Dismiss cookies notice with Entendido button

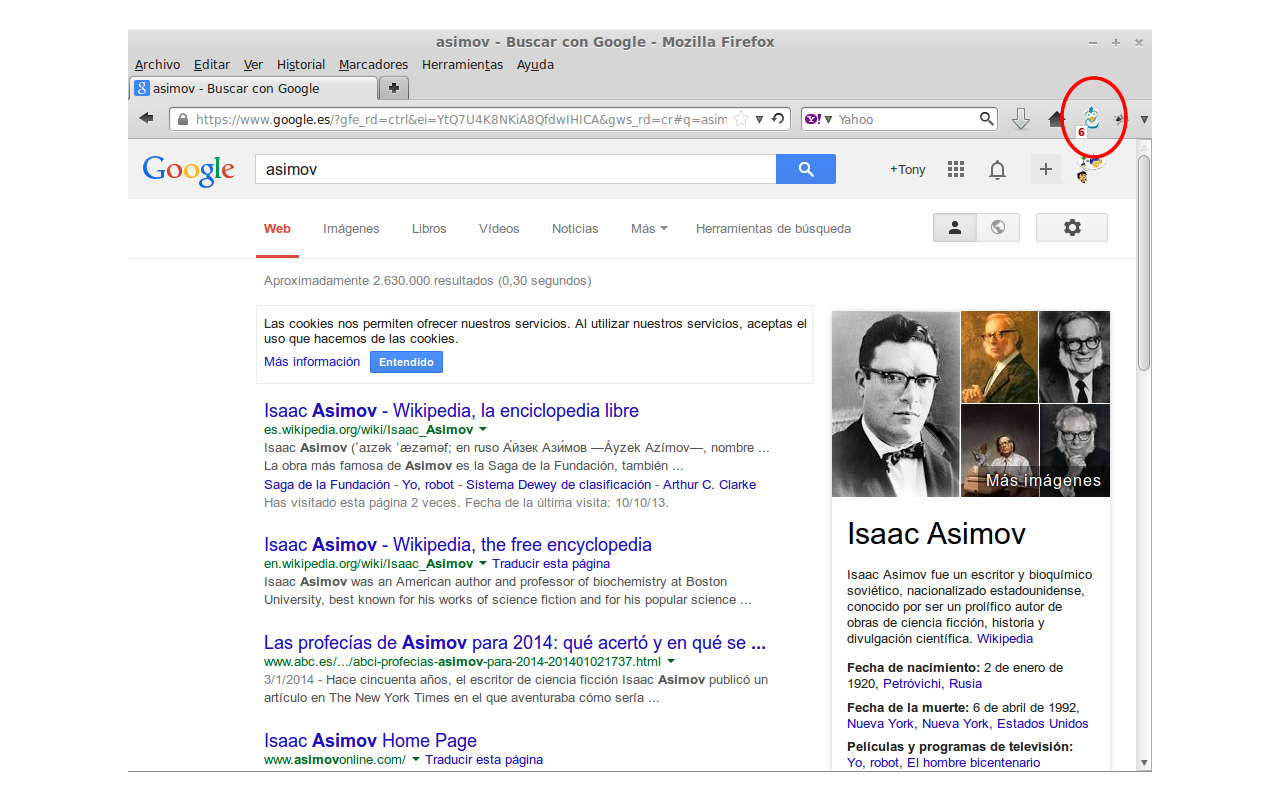tap(406, 362)
